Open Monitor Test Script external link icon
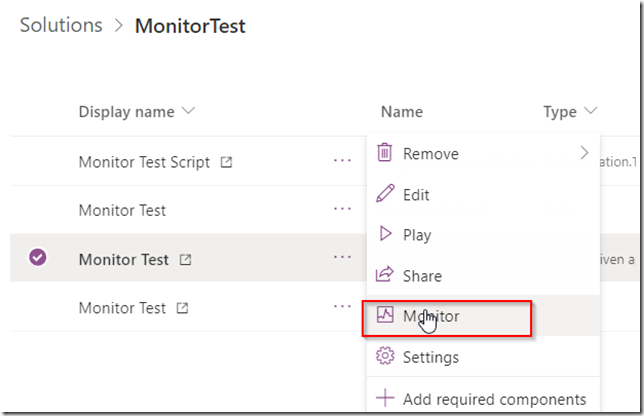 pos(226,162)
